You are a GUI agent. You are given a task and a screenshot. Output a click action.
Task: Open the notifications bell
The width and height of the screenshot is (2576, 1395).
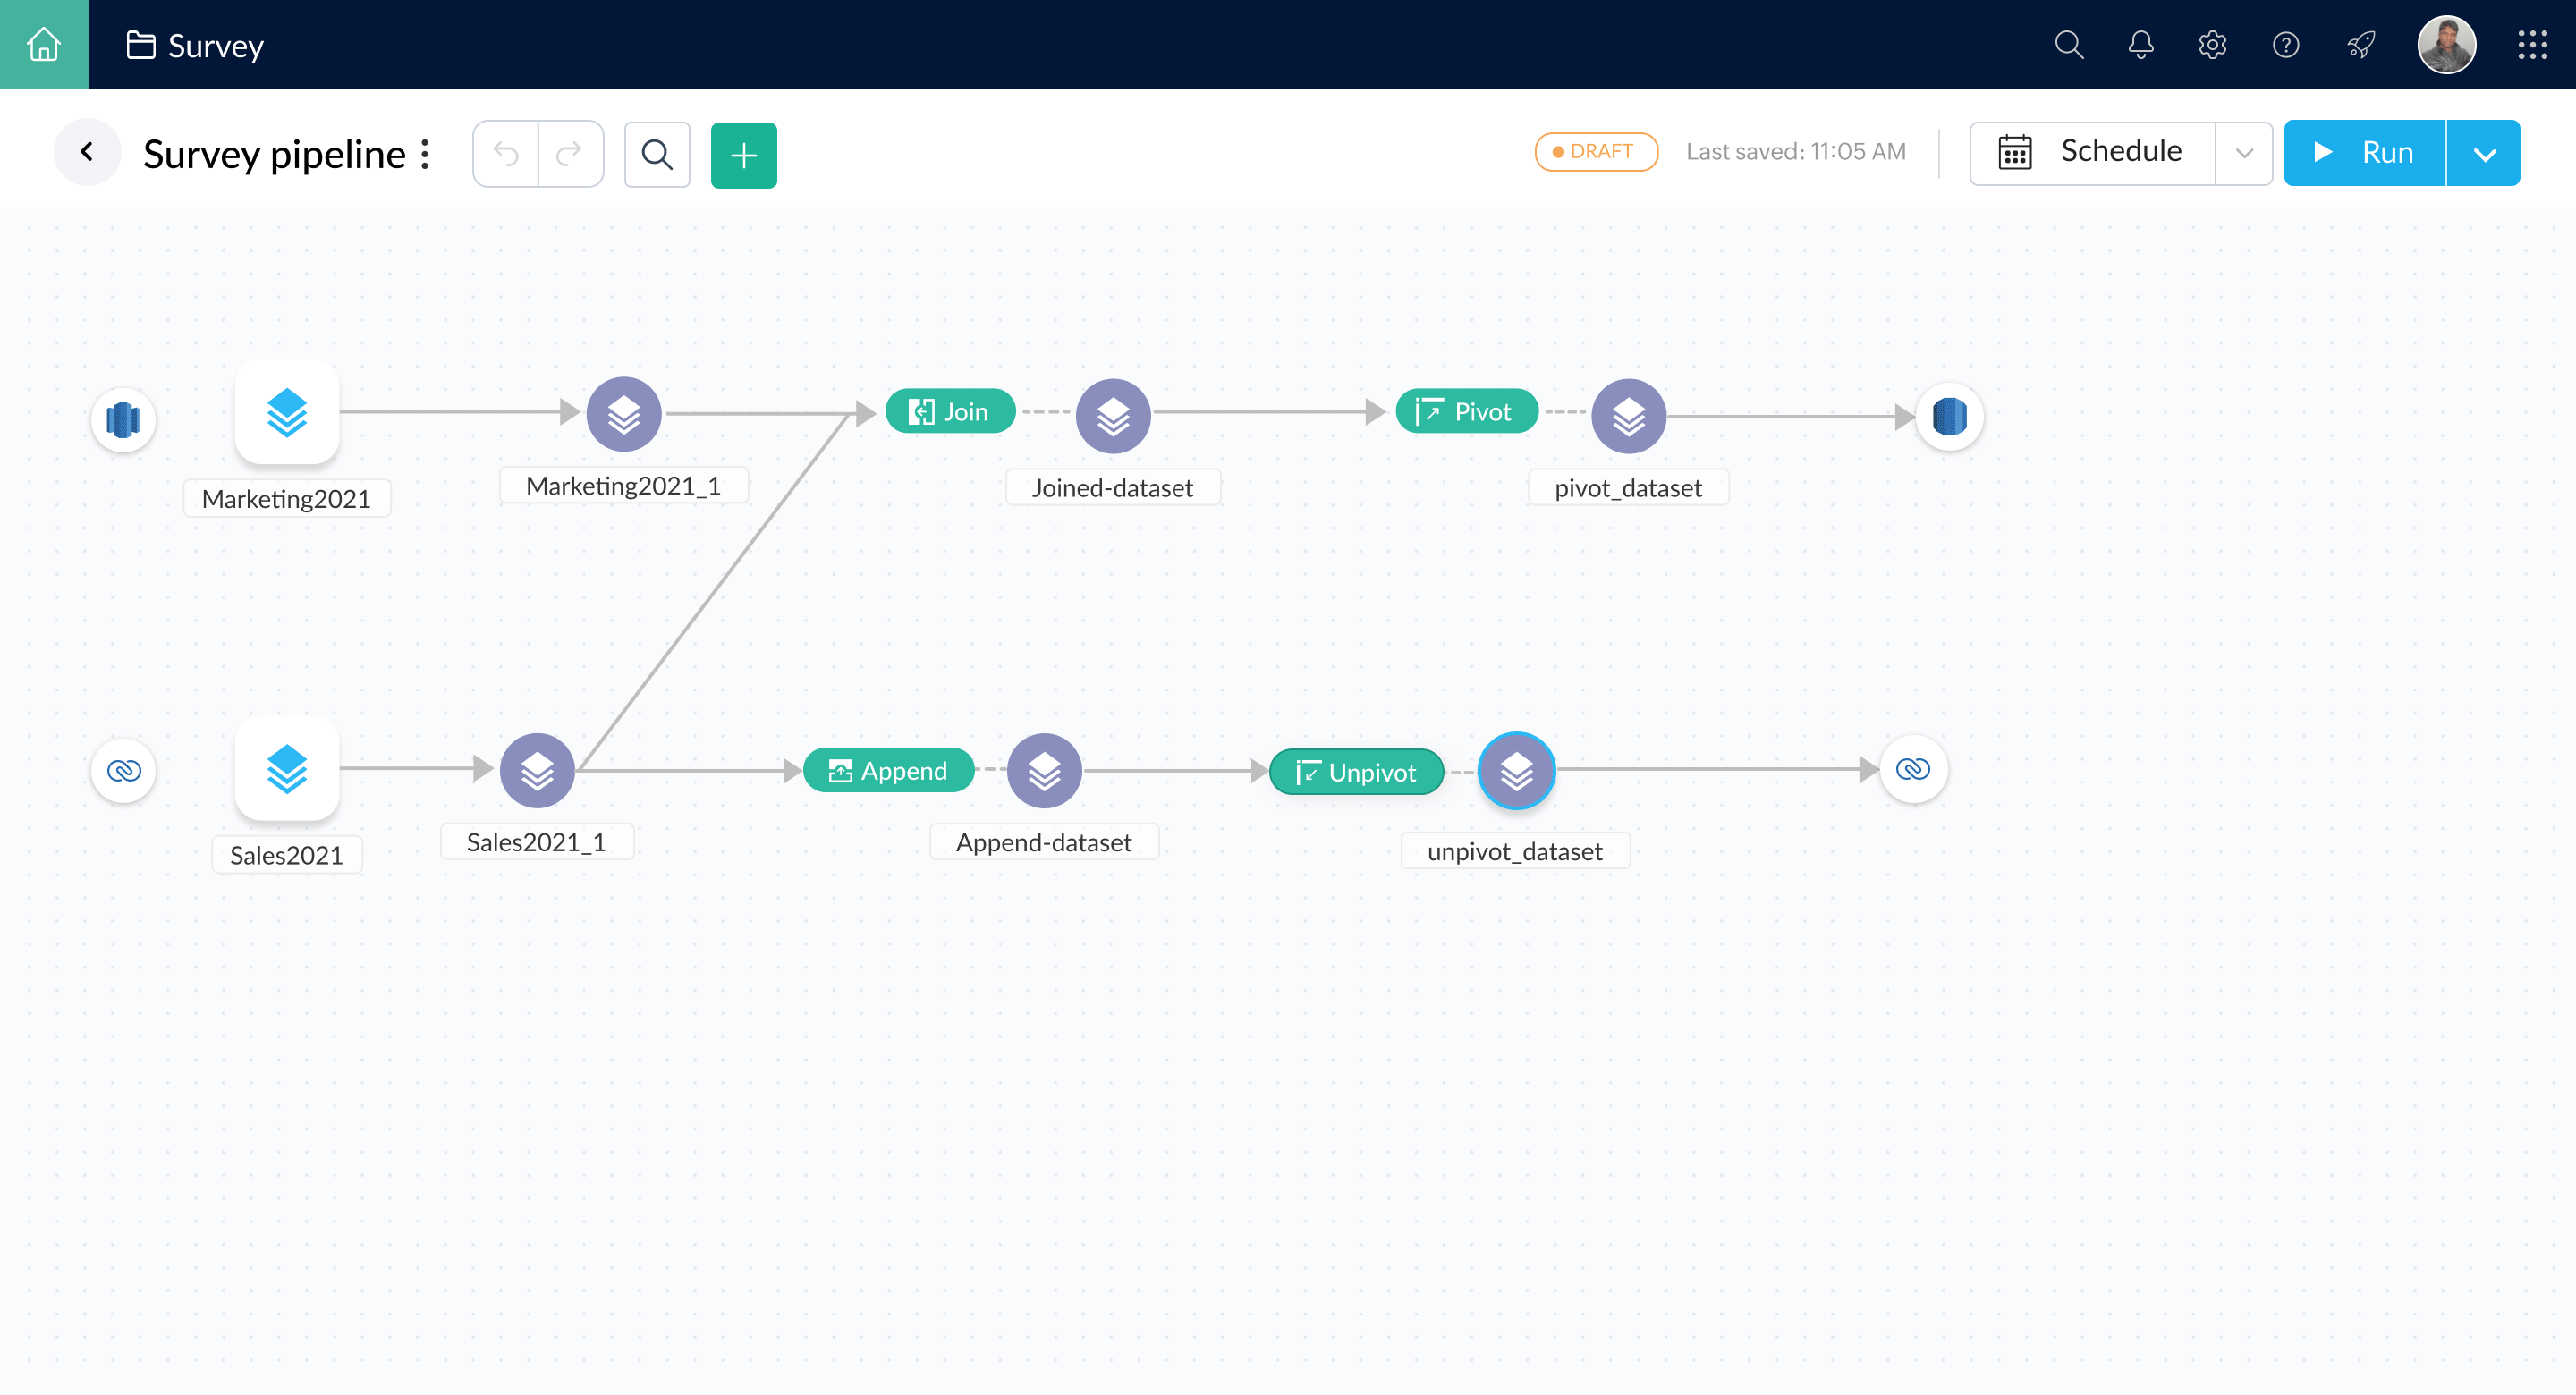(x=2141, y=45)
